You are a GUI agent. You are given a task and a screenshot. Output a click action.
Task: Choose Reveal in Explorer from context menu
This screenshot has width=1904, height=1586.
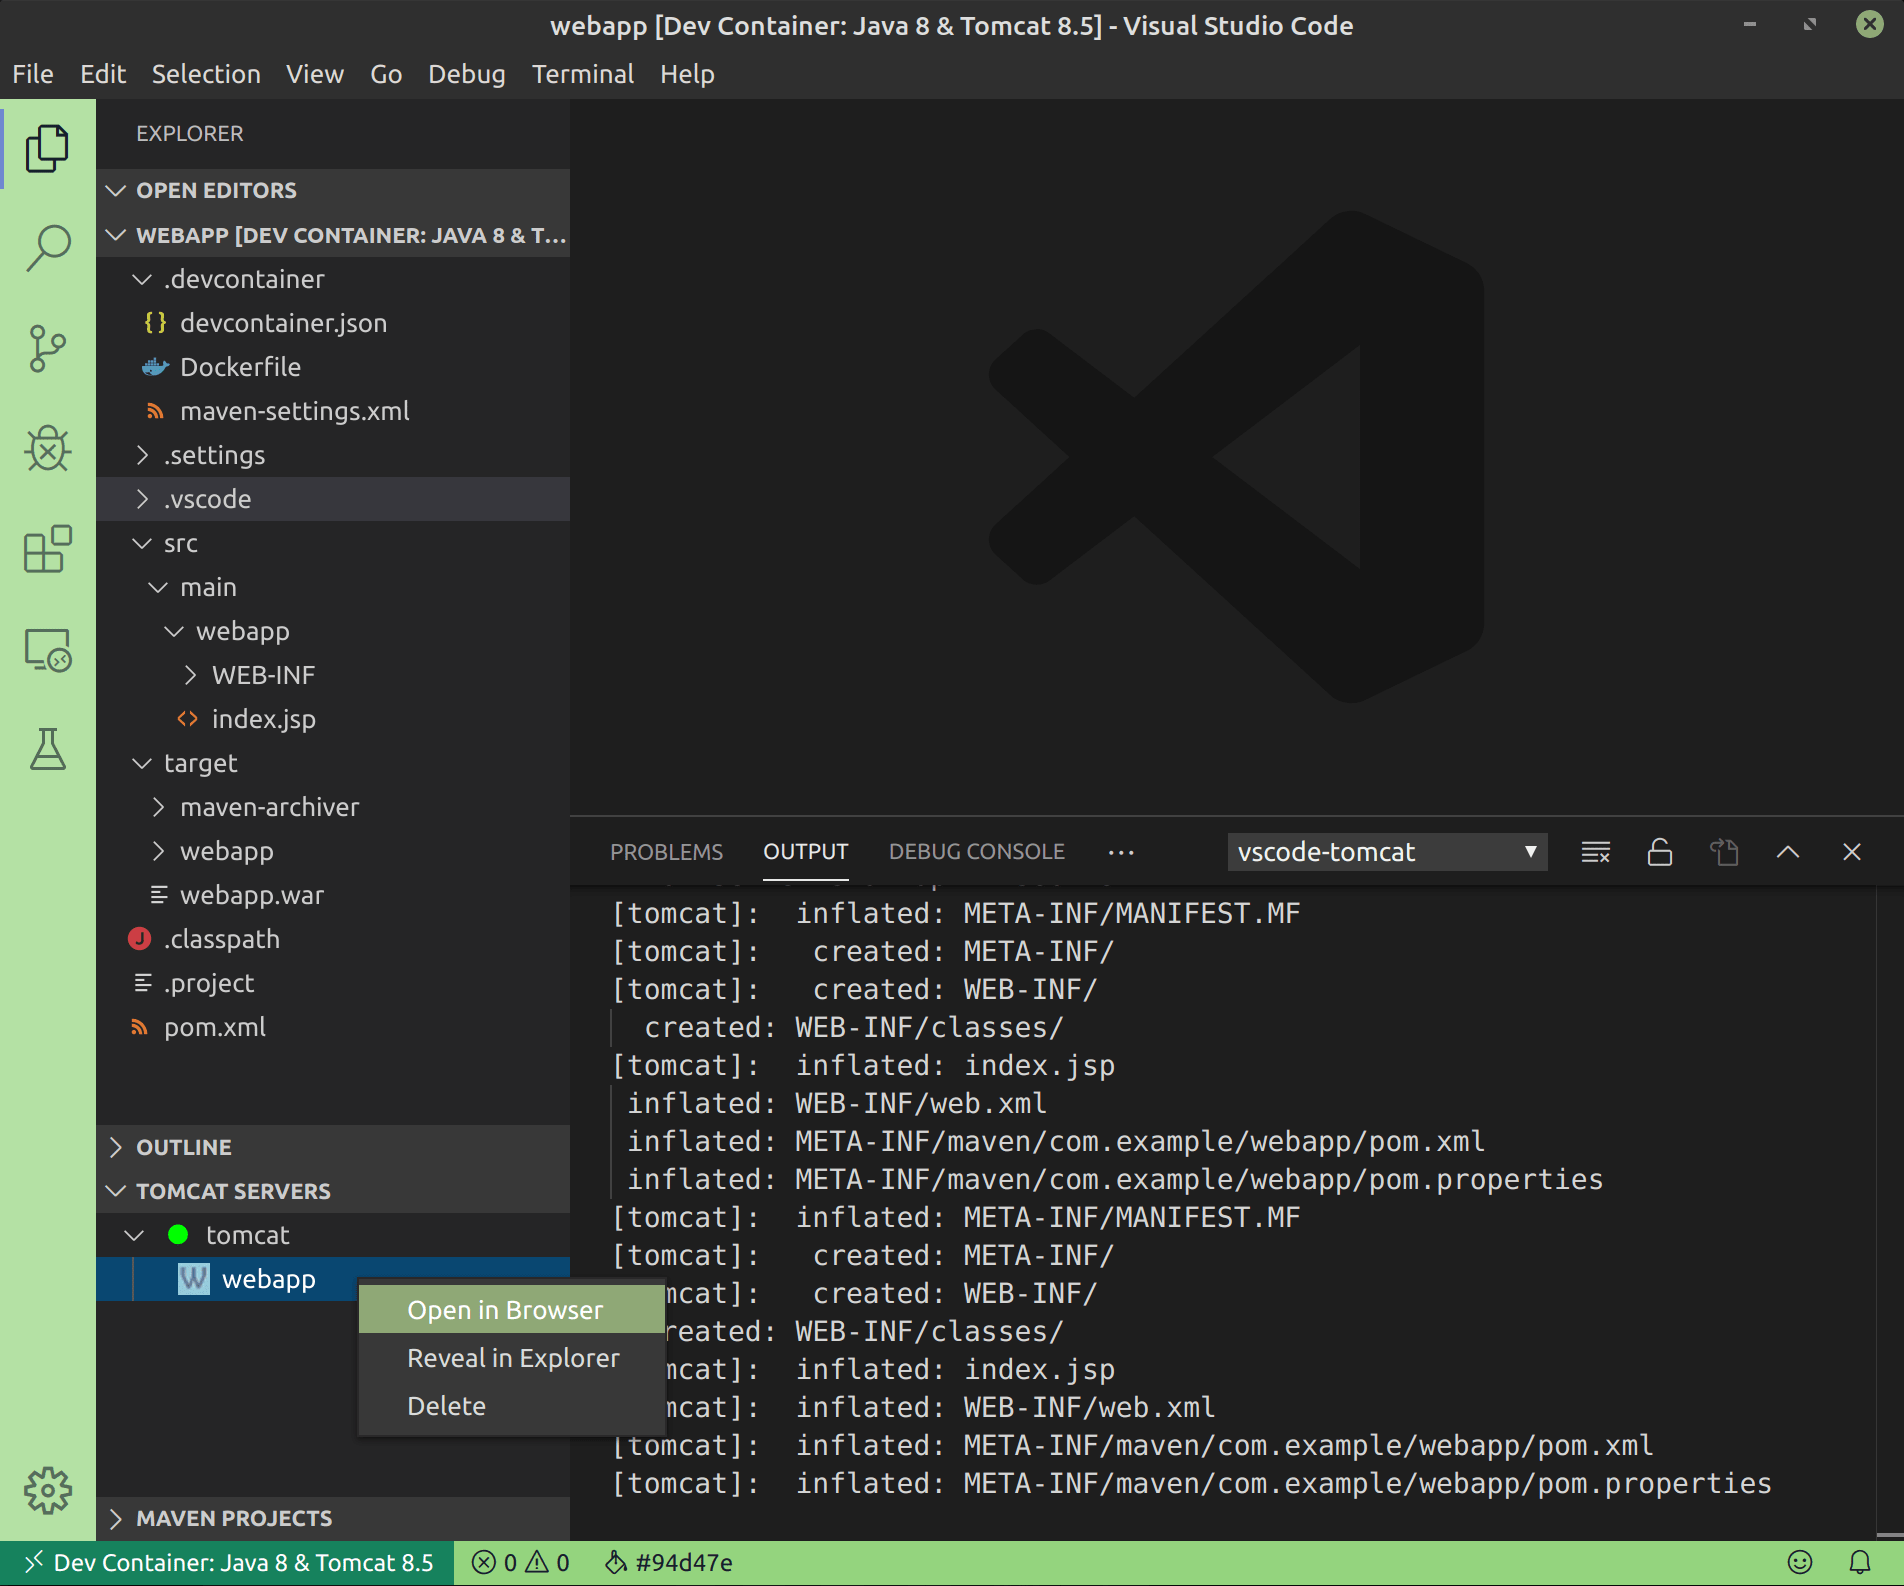click(x=511, y=1358)
